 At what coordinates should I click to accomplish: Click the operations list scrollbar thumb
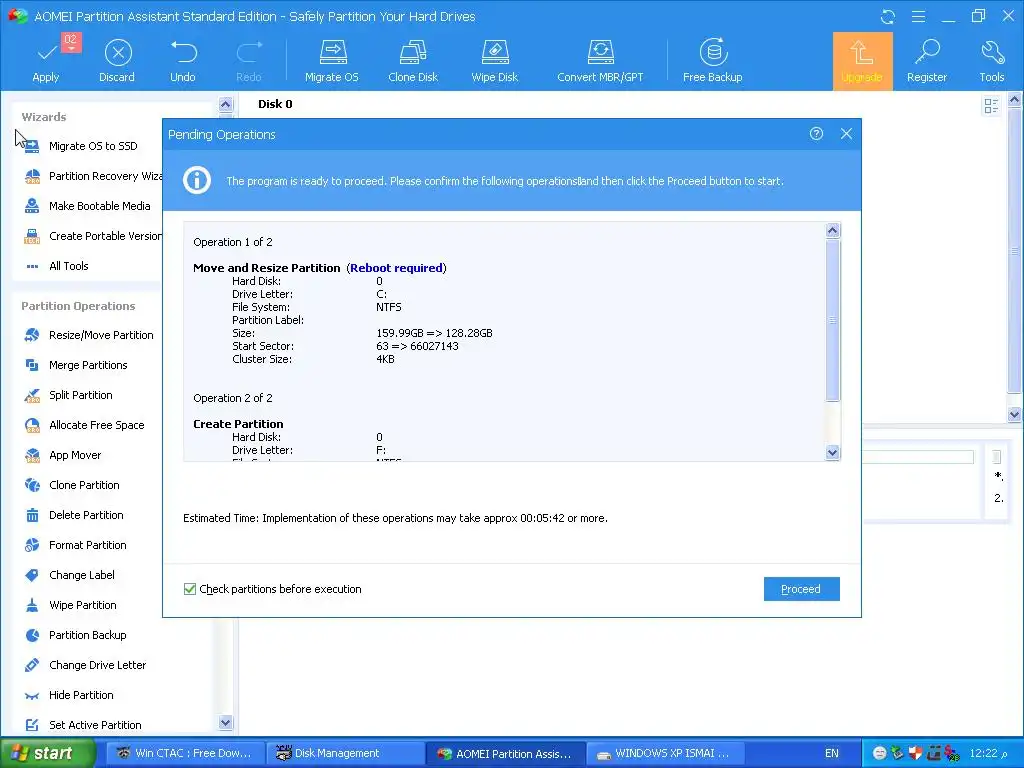(x=833, y=320)
